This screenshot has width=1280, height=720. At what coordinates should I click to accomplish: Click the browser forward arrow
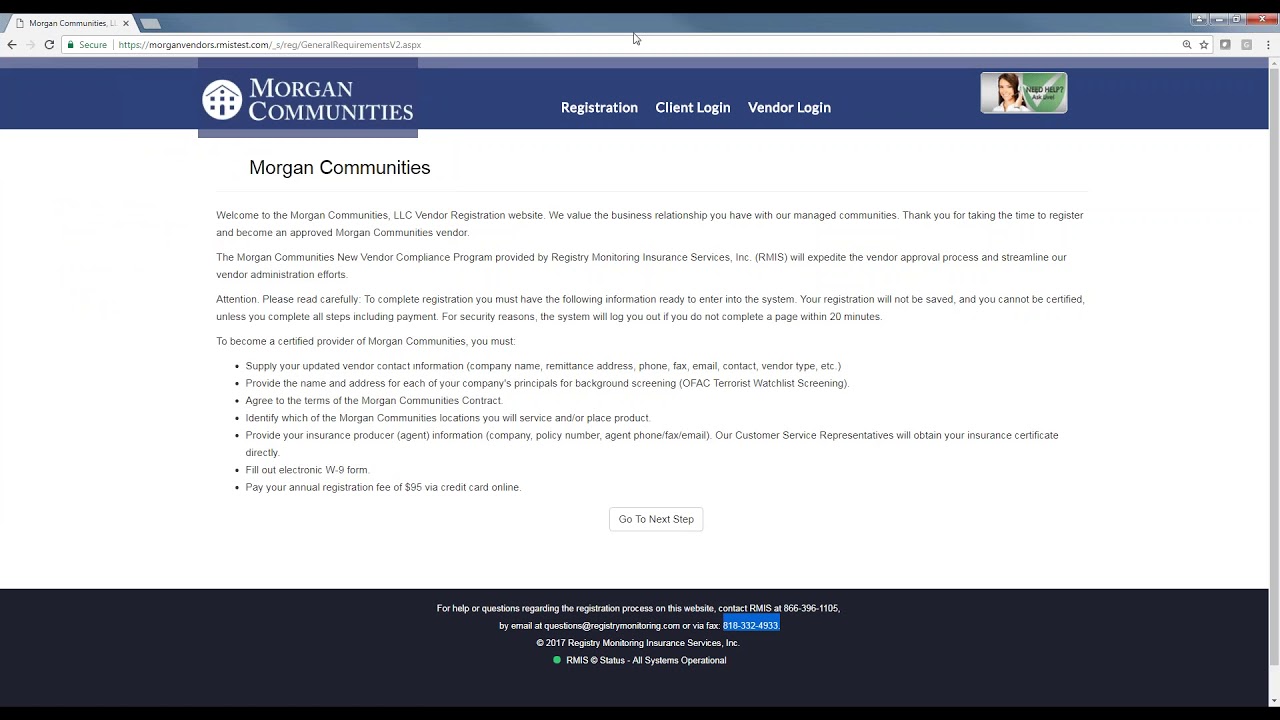pyautogui.click(x=30, y=45)
